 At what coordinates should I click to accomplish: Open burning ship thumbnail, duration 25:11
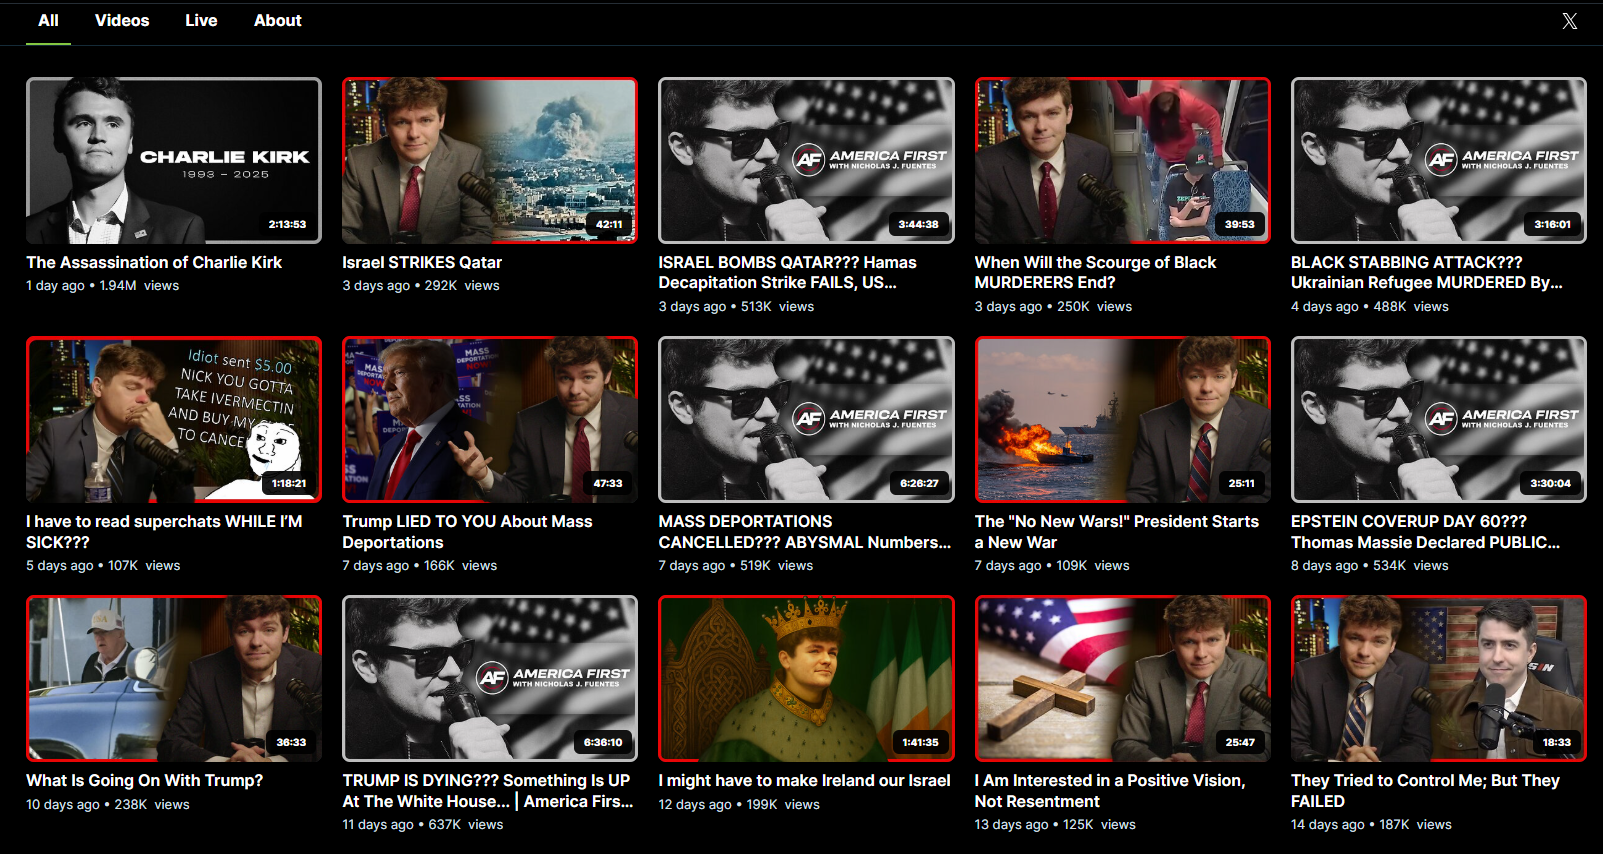(1123, 419)
